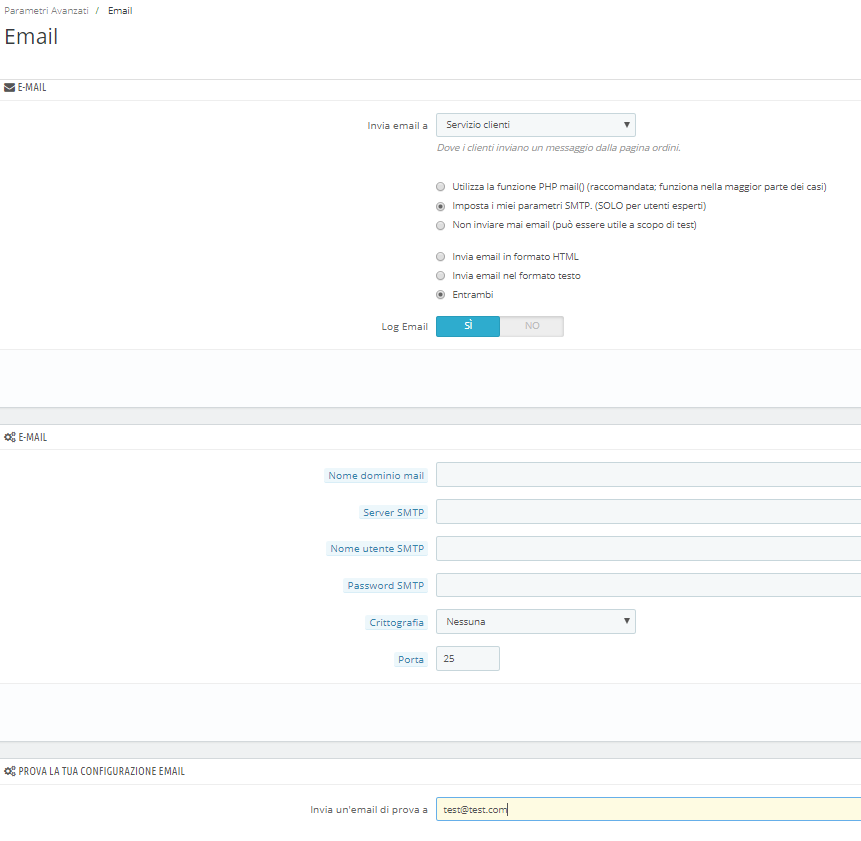
Task: Focus the Password SMTP field
Action: [648, 585]
